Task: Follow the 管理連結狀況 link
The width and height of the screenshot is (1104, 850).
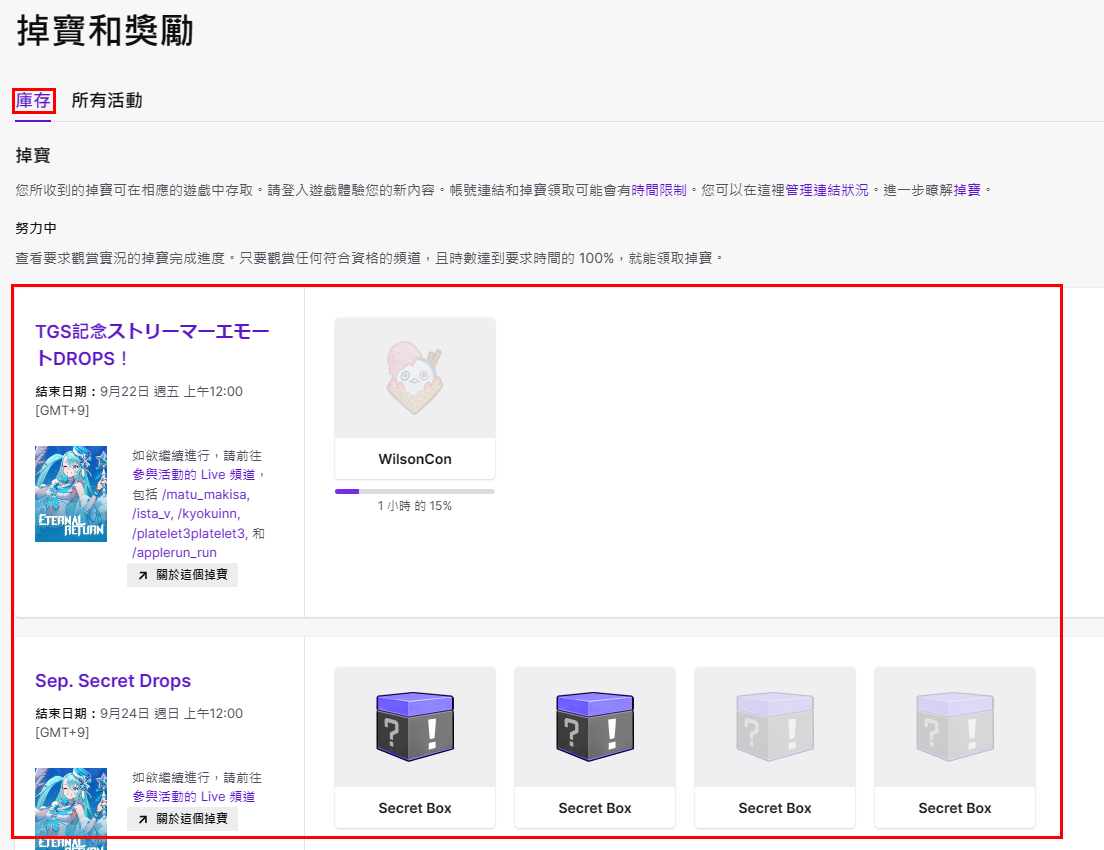Action: click(x=827, y=189)
